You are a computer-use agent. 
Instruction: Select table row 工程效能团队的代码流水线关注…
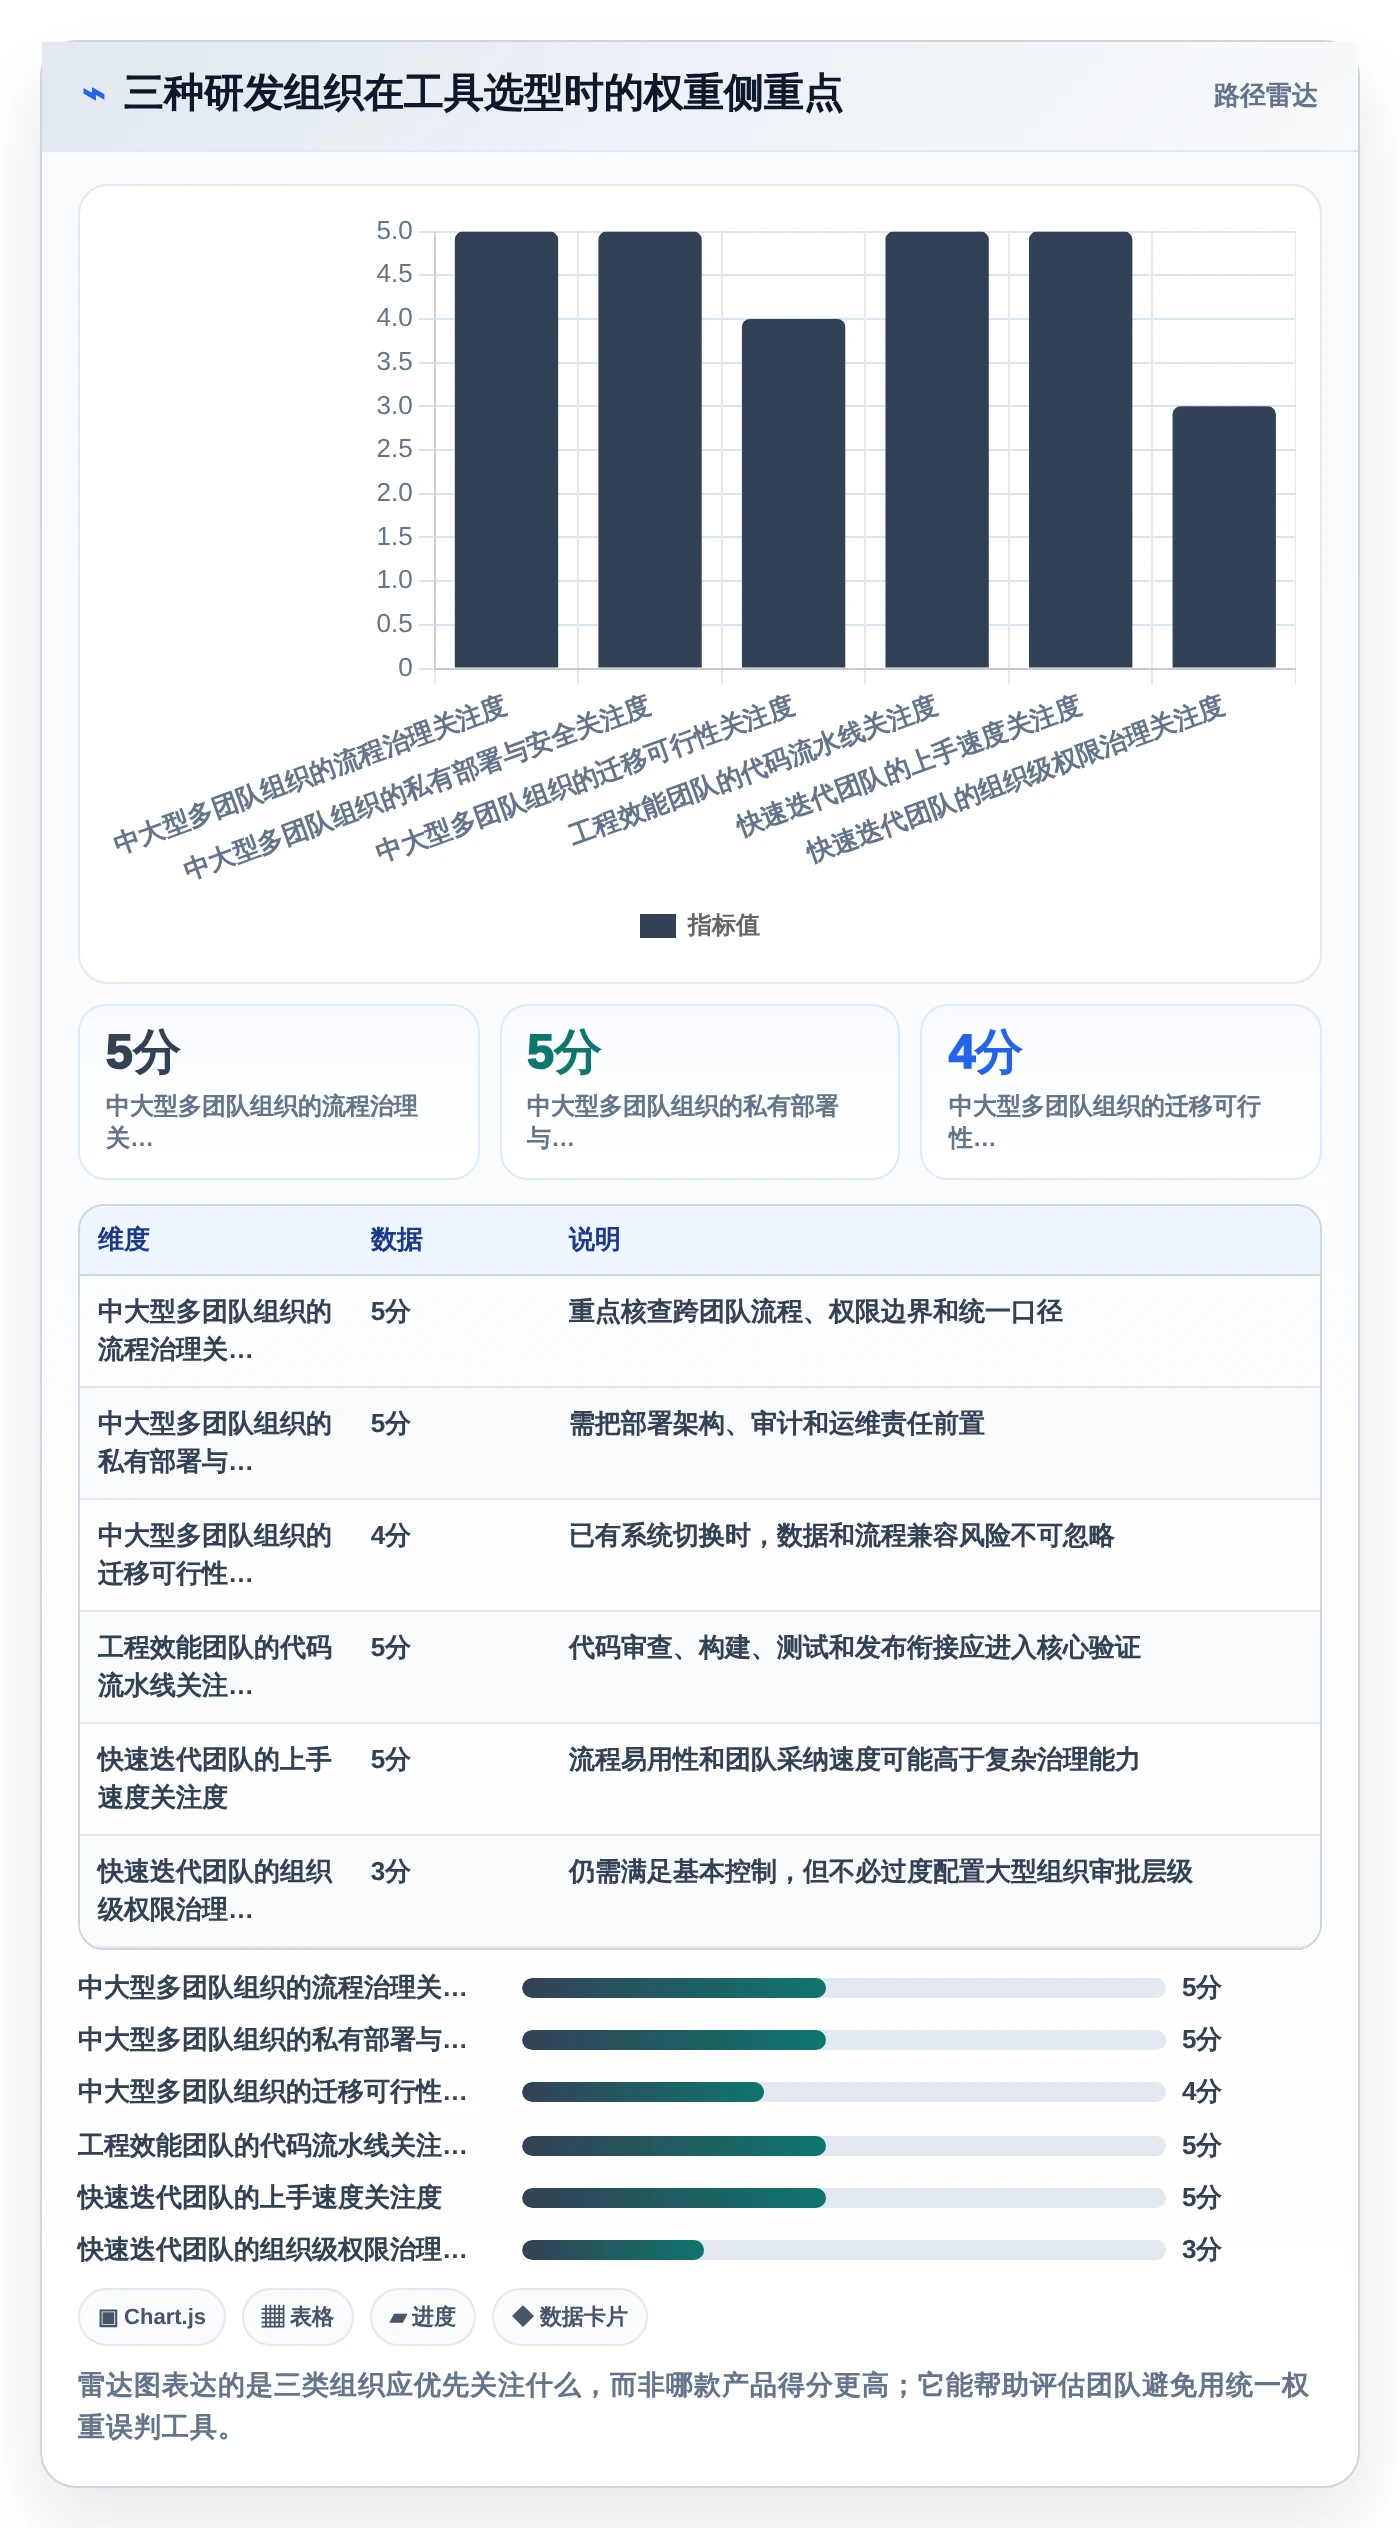(700, 1667)
